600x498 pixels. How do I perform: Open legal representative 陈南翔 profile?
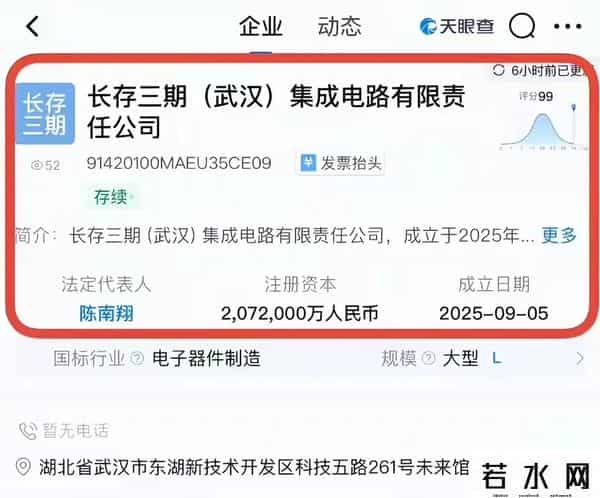tap(106, 313)
